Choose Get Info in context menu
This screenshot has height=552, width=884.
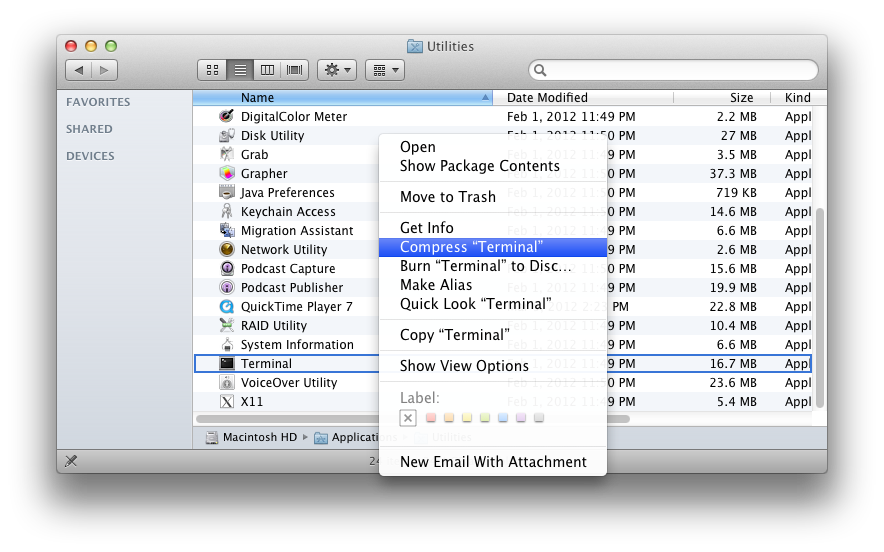pyautogui.click(x=493, y=228)
